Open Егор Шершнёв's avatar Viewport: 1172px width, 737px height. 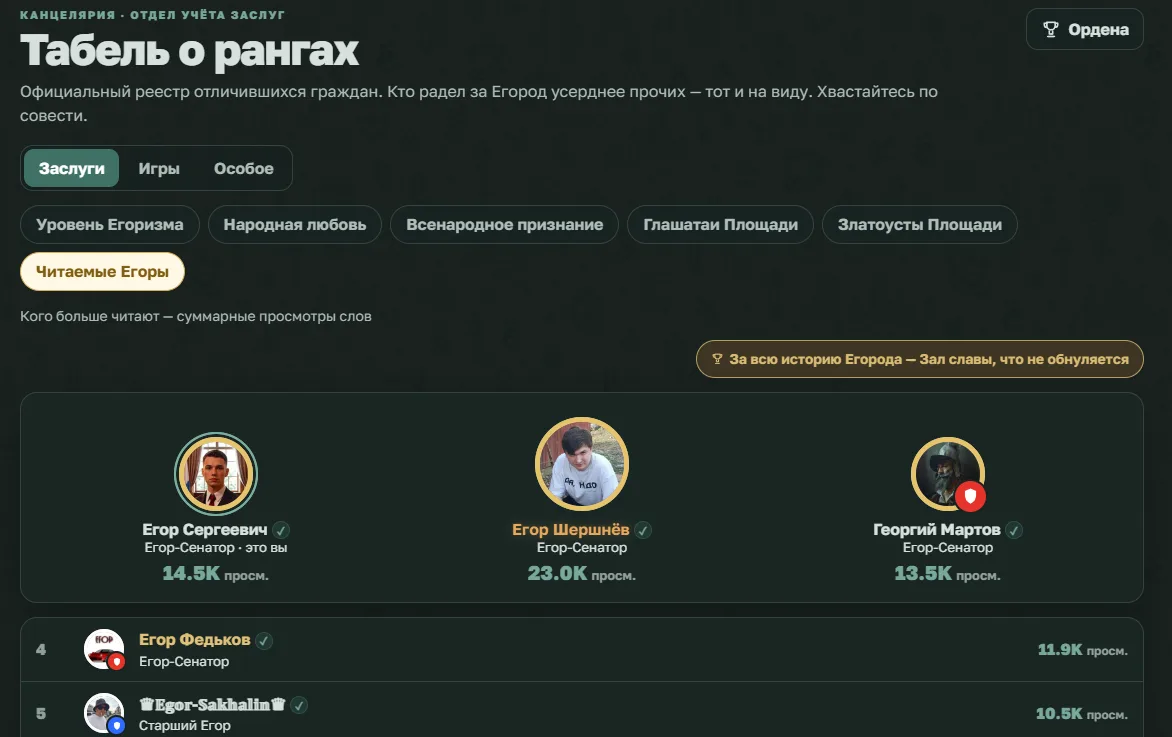click(582, 464)
